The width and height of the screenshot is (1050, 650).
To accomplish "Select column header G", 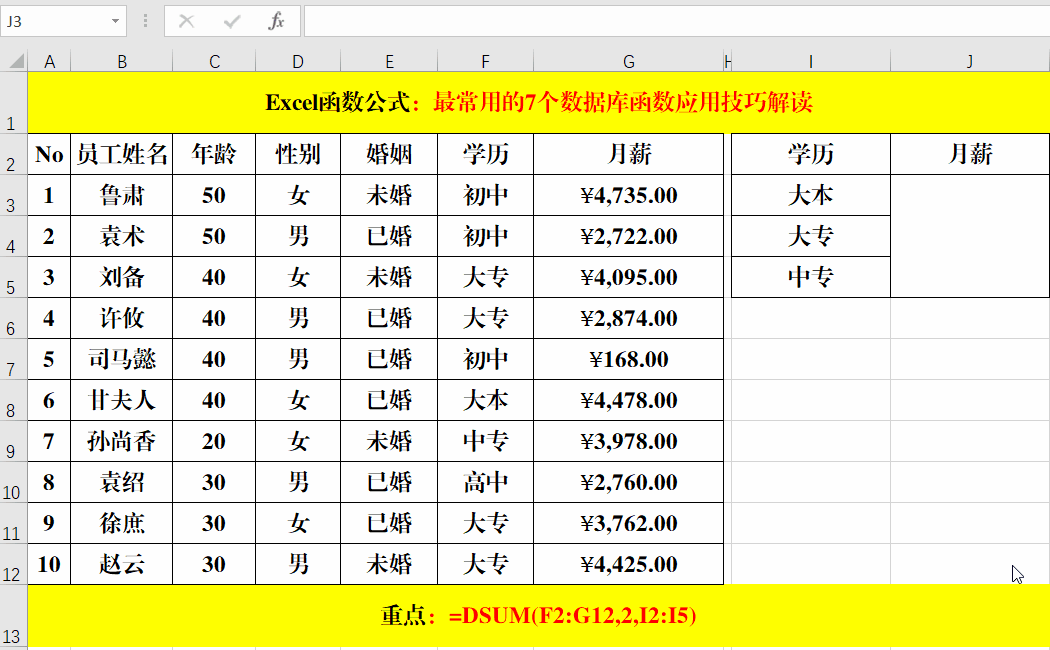I will pyautogui.click(x=628, y=61).
